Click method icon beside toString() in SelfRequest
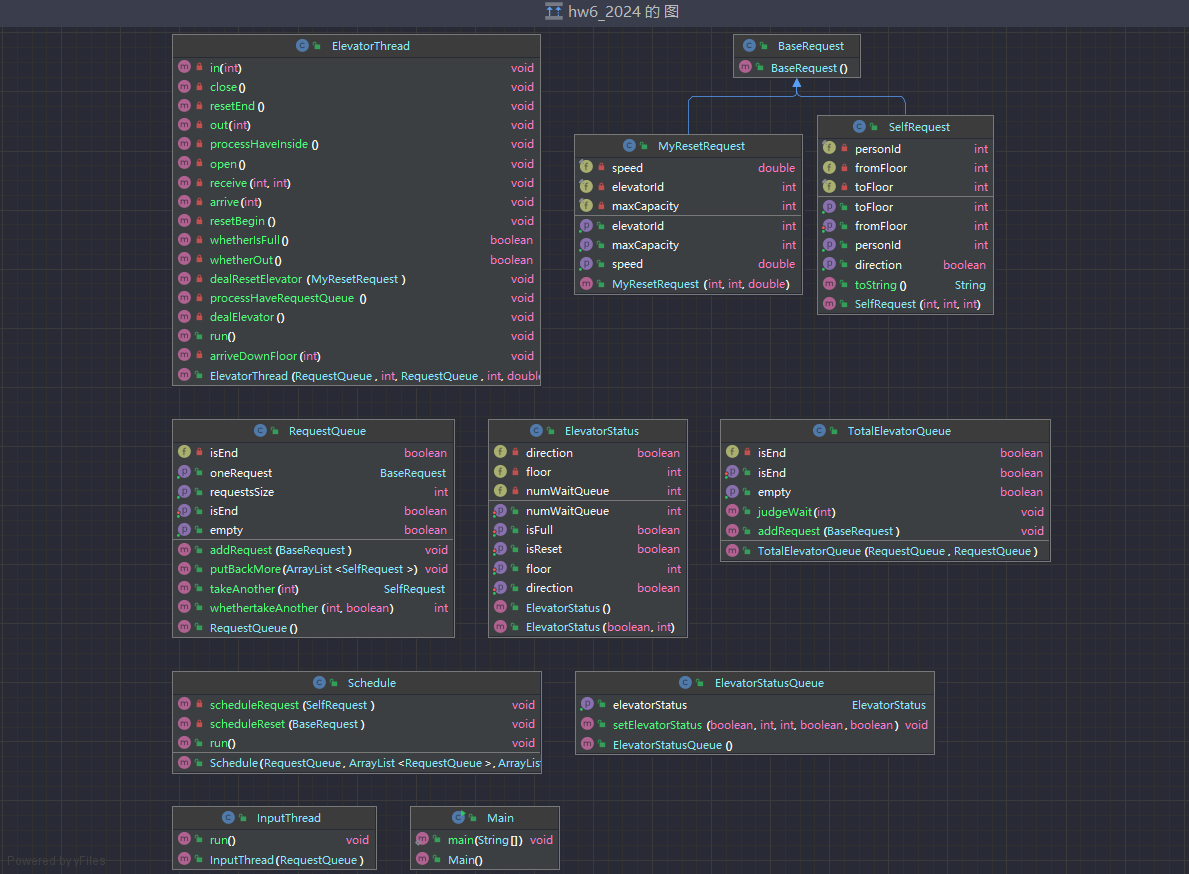The width and height of the screenshot is (1189, 874). click(830, 284)
